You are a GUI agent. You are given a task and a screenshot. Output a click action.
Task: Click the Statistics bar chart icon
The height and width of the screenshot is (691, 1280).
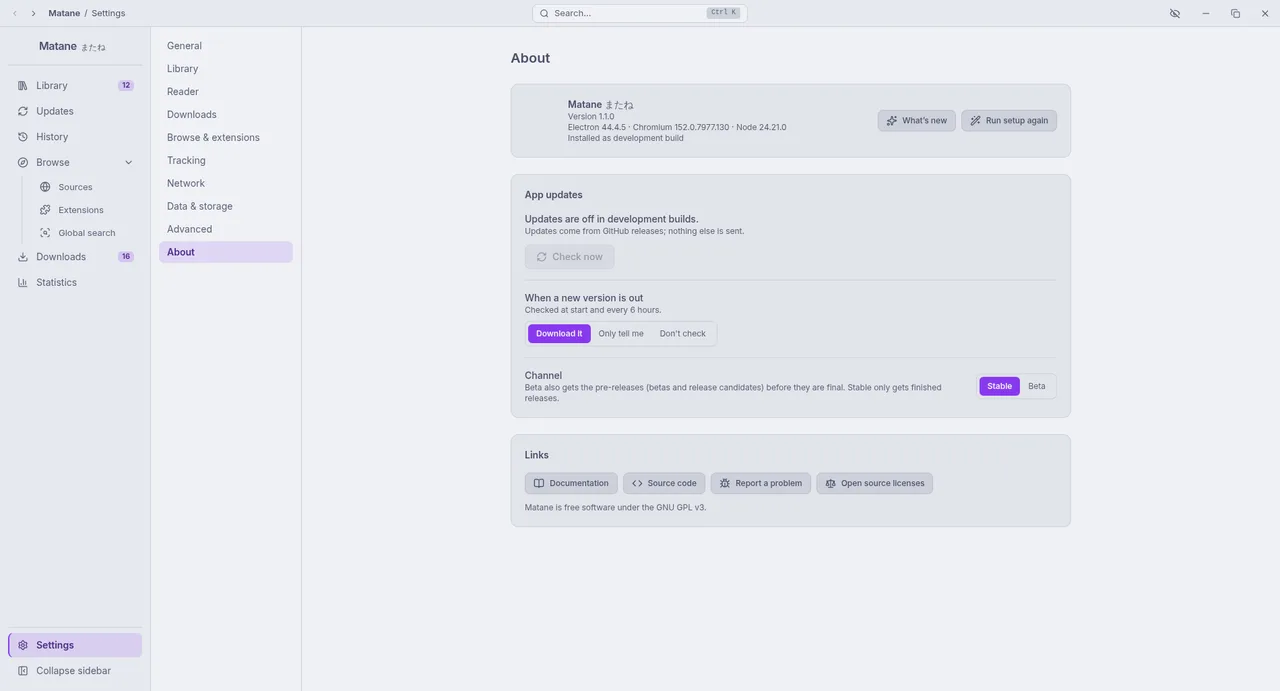(x=23, y=282)
